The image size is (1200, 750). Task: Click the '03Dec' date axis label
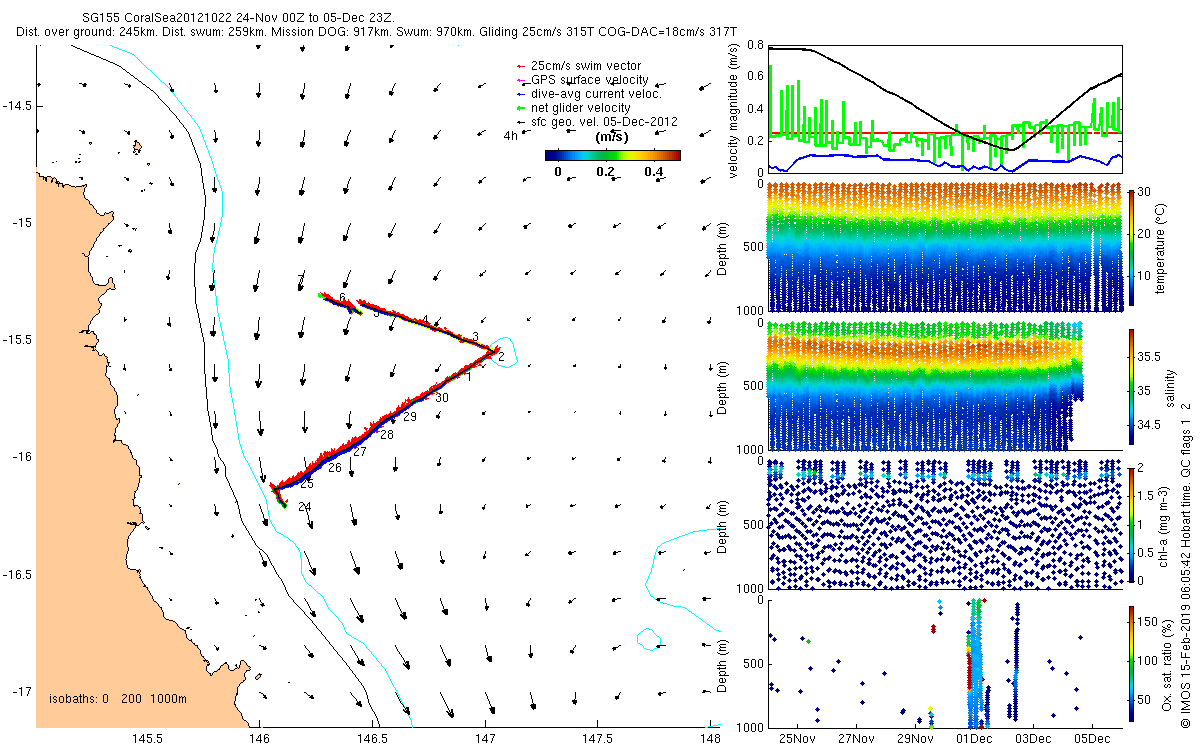pyautogui.click(x=1033, y=739)
